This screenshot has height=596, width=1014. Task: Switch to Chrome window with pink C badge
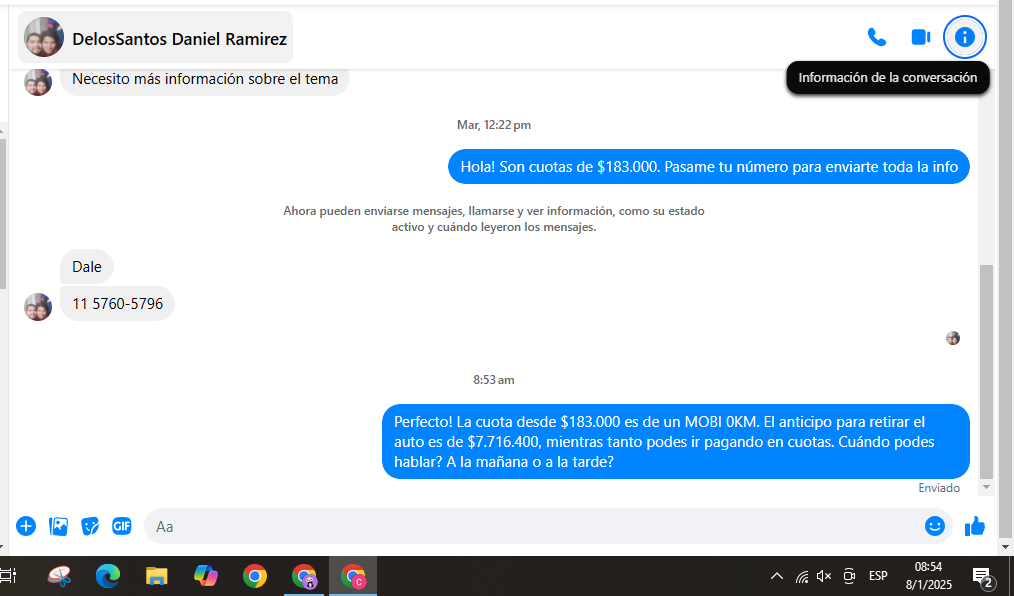pos(353,576)
